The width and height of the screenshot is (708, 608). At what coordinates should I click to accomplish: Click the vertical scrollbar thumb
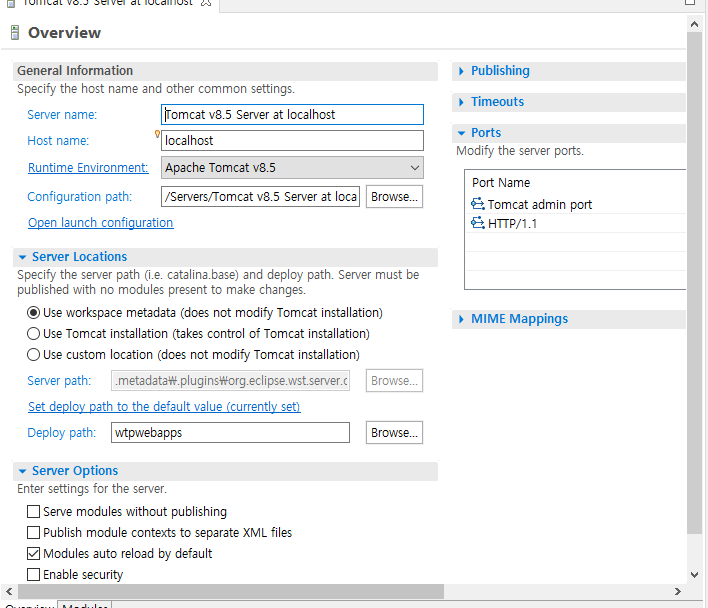click(694, 283)
